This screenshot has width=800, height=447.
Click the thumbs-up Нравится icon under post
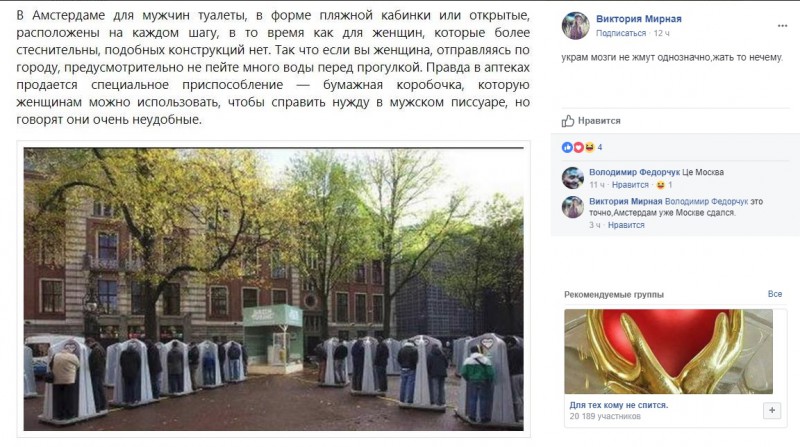[567, 121]
